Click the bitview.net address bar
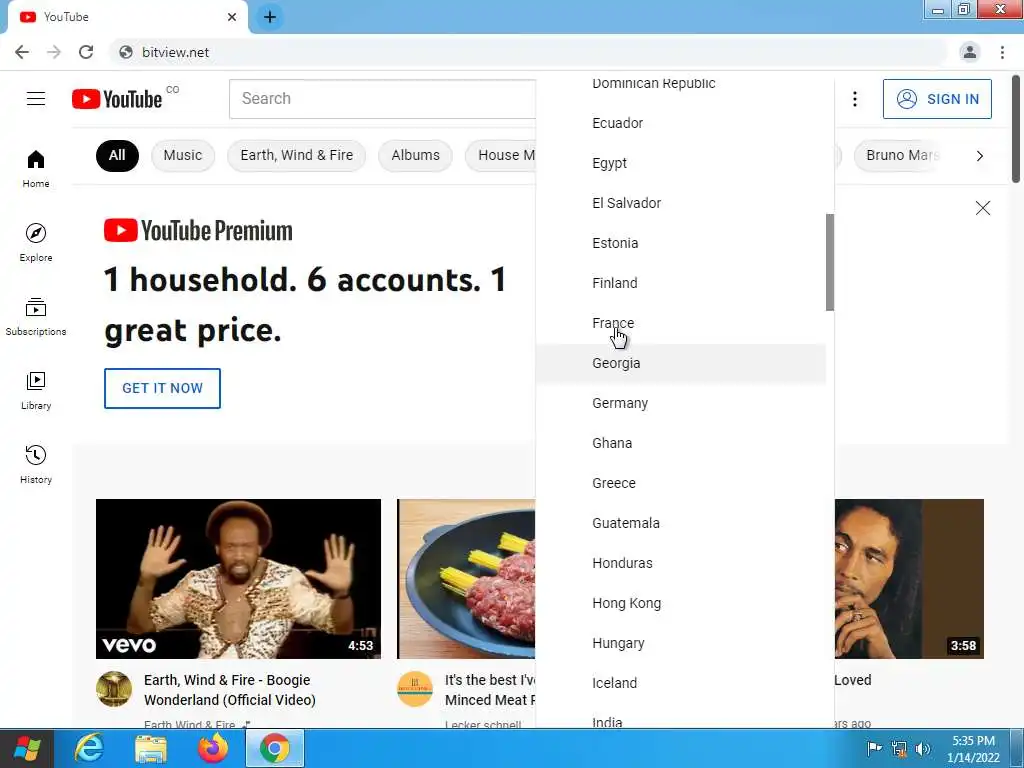This screenshot has width=1024, height=768. point(529,52)
